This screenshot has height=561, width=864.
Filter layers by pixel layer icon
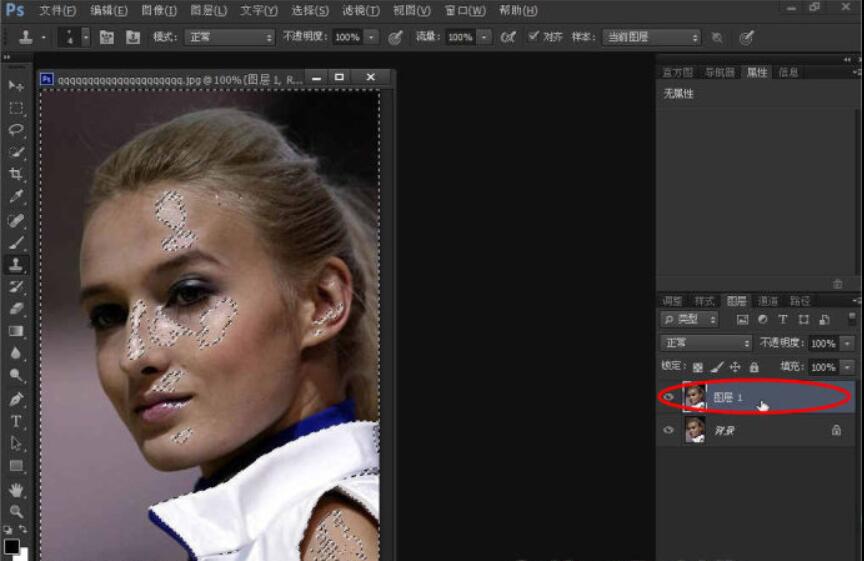(x=742, y=320)
